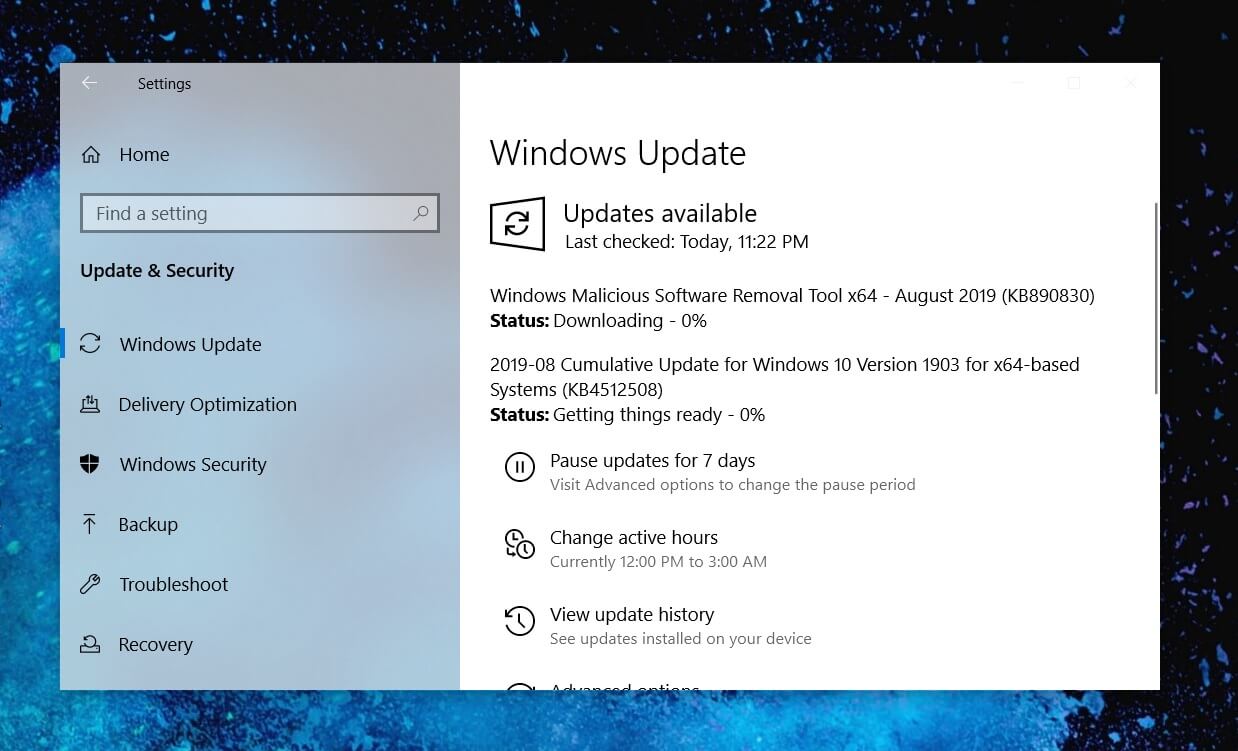The height and width of the screenshot is (751, 1238).
Task: Click the Windows Update sync icon in sidebar
Action: tap(90, 344)
